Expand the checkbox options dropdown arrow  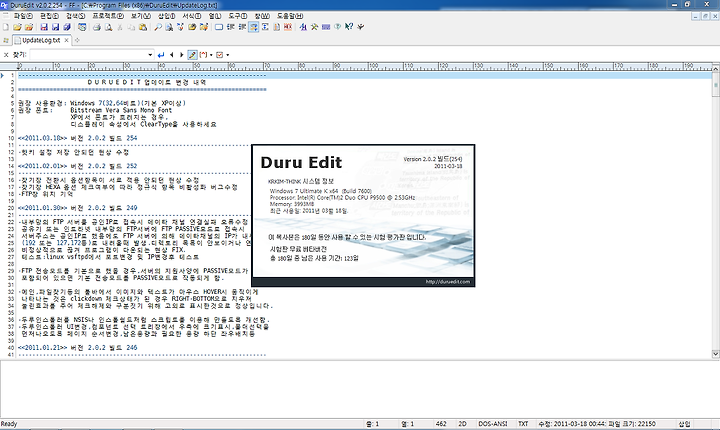[228, 55]
